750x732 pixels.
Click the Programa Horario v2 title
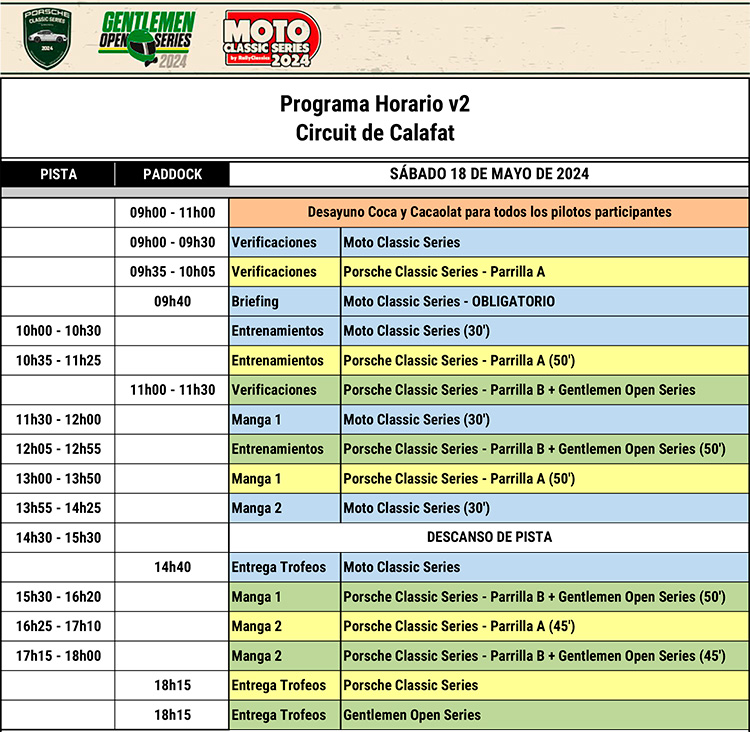[374, 104]
